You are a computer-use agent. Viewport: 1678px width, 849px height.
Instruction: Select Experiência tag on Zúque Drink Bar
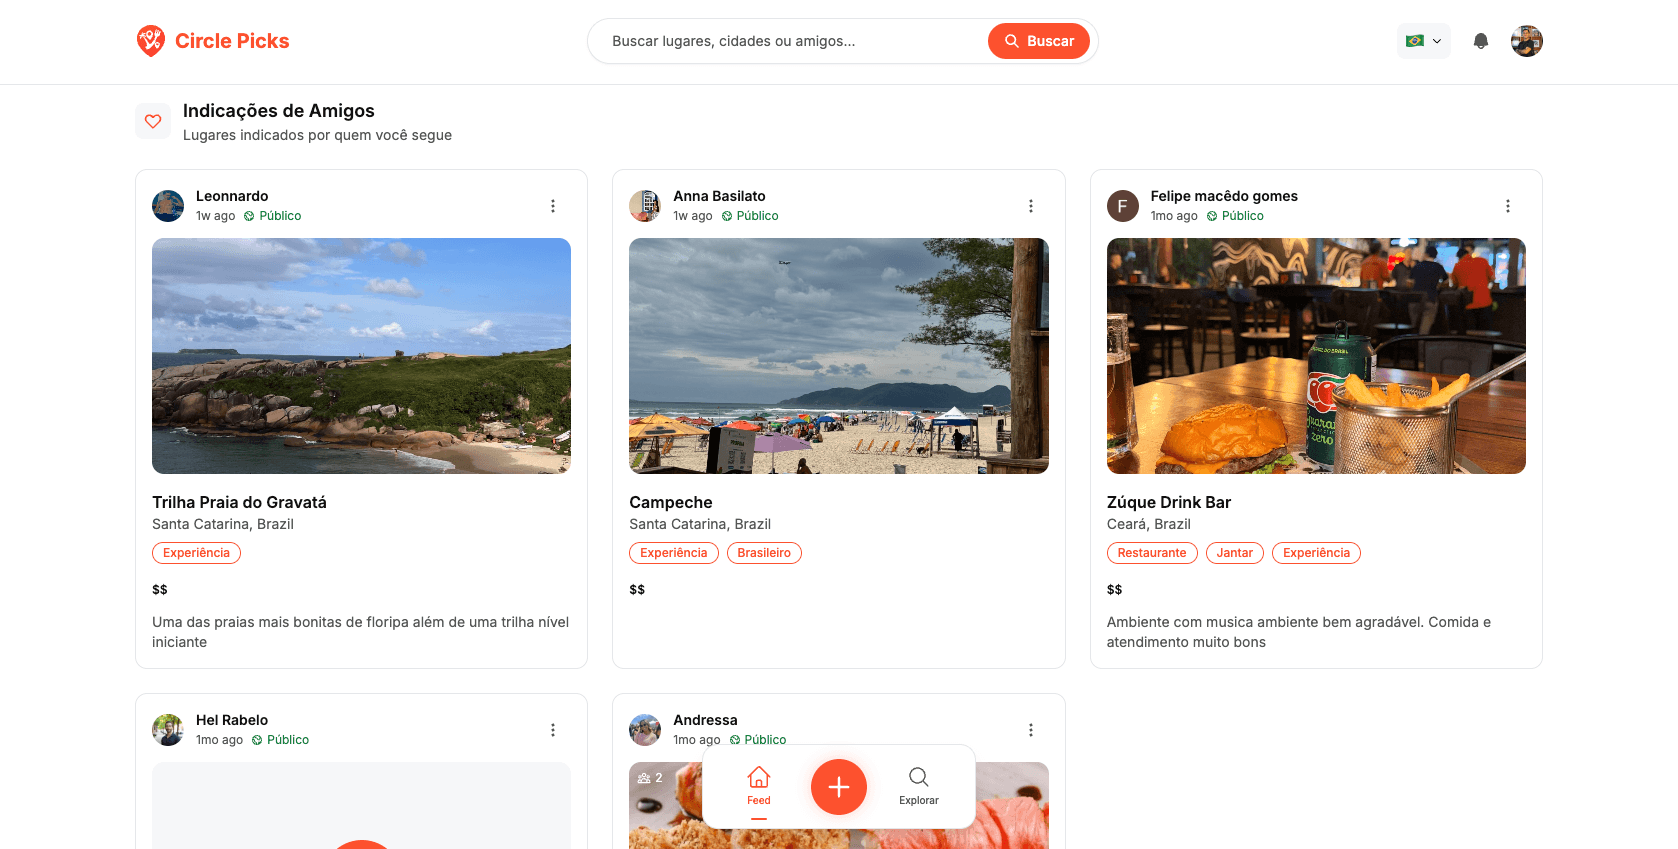[1316, 553]
